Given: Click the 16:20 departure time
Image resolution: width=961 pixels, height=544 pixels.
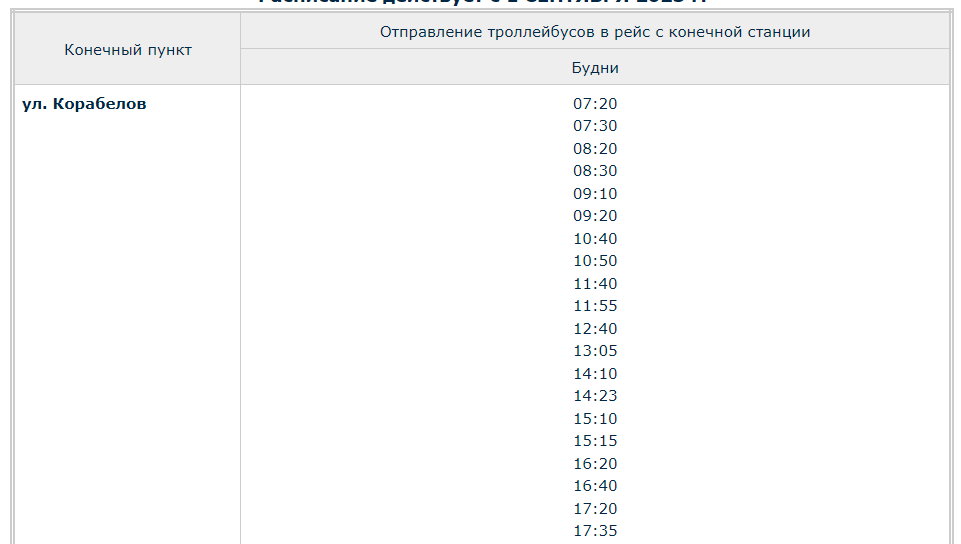Looking at the screenshot, I should coord(594,464).
